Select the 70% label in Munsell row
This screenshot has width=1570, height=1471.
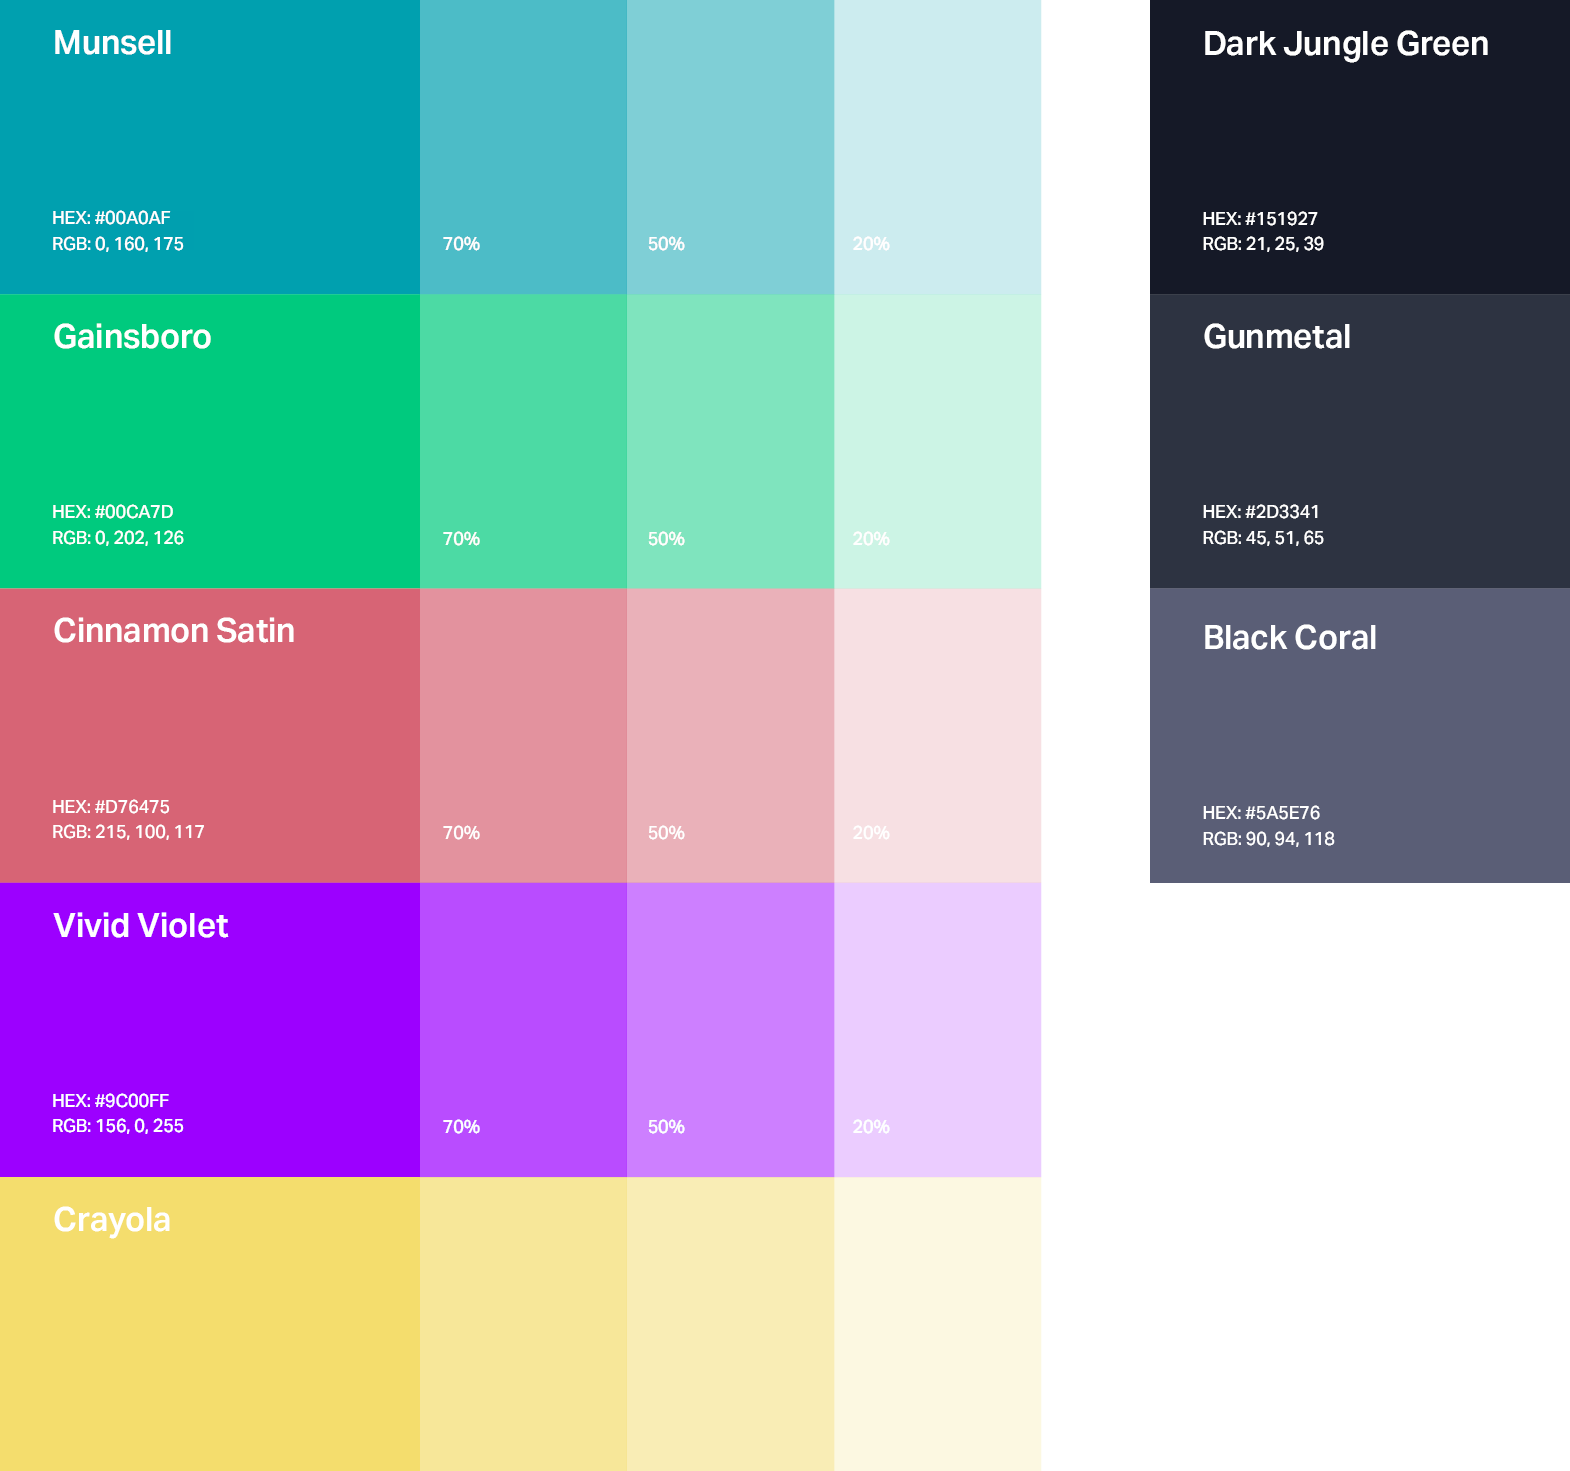point(461,244)
